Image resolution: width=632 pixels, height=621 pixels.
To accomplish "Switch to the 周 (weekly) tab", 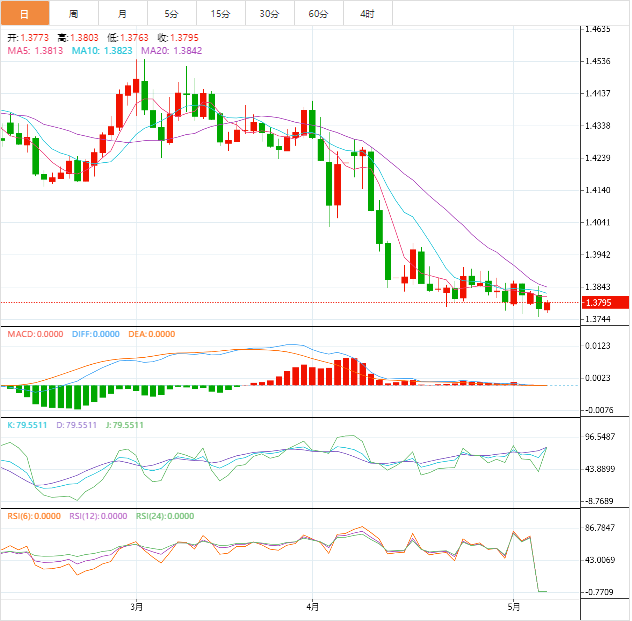I will 74,13.
